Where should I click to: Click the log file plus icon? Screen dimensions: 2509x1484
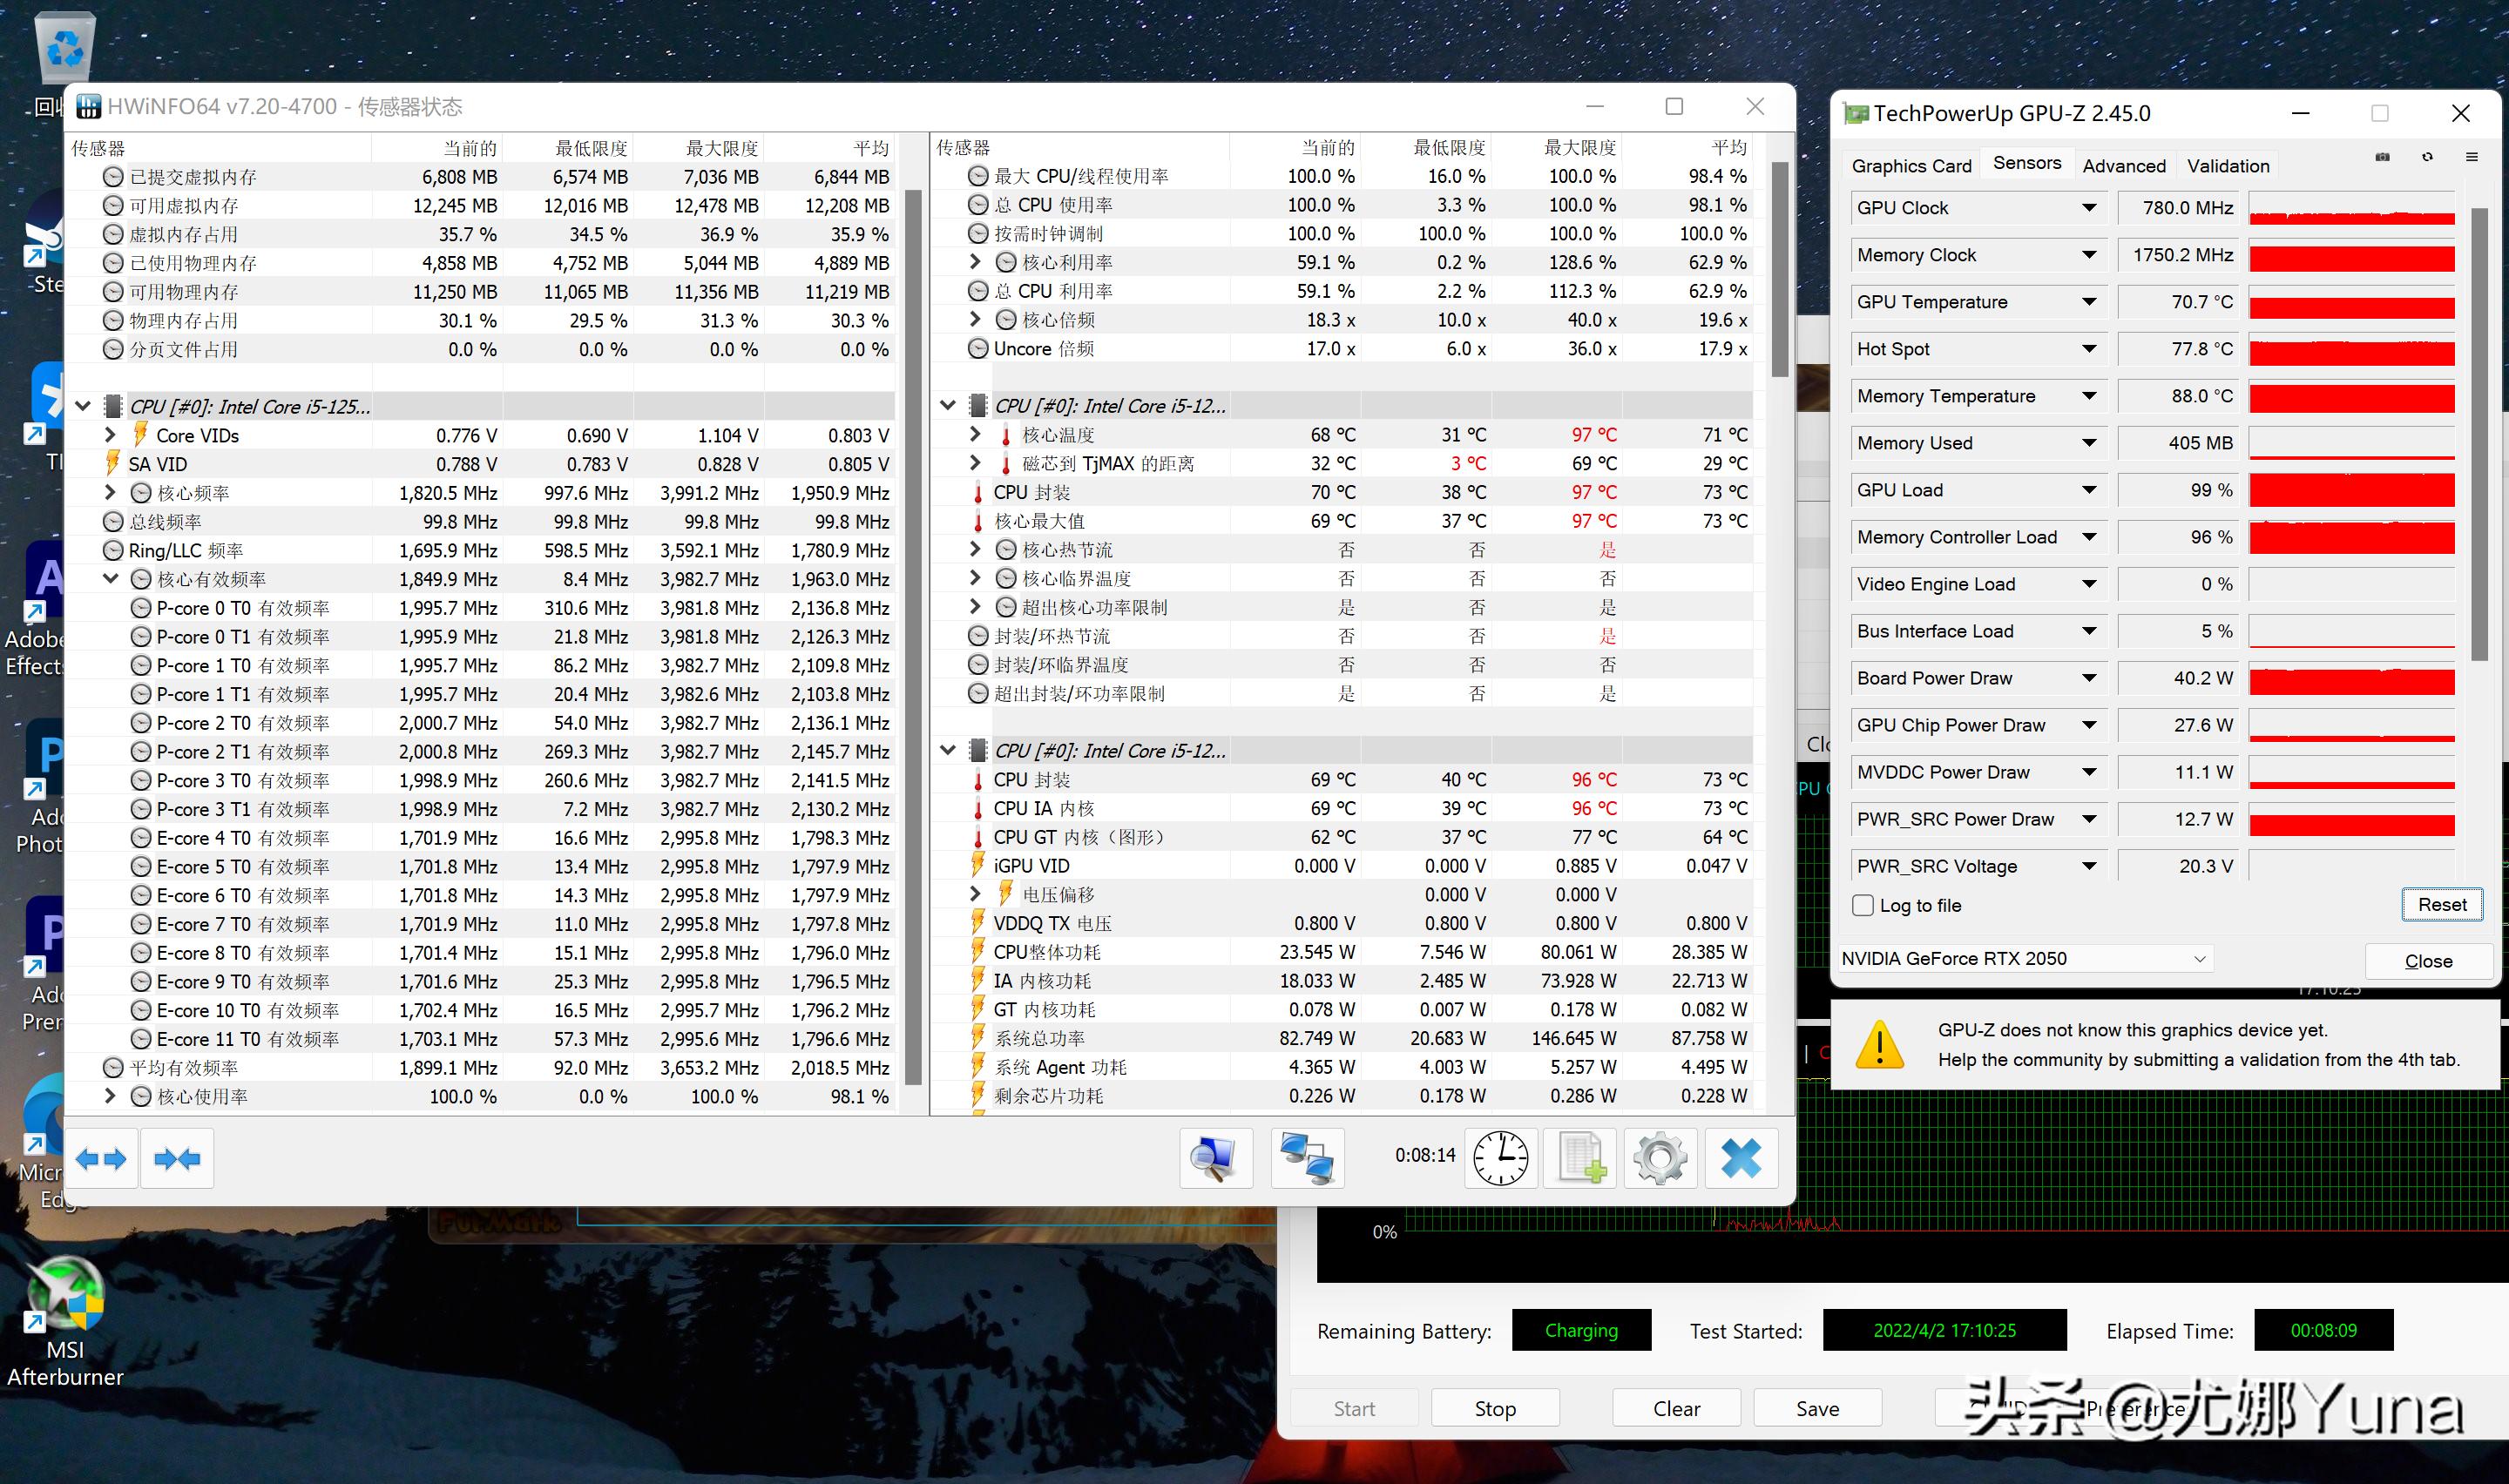point(1581,1159)
